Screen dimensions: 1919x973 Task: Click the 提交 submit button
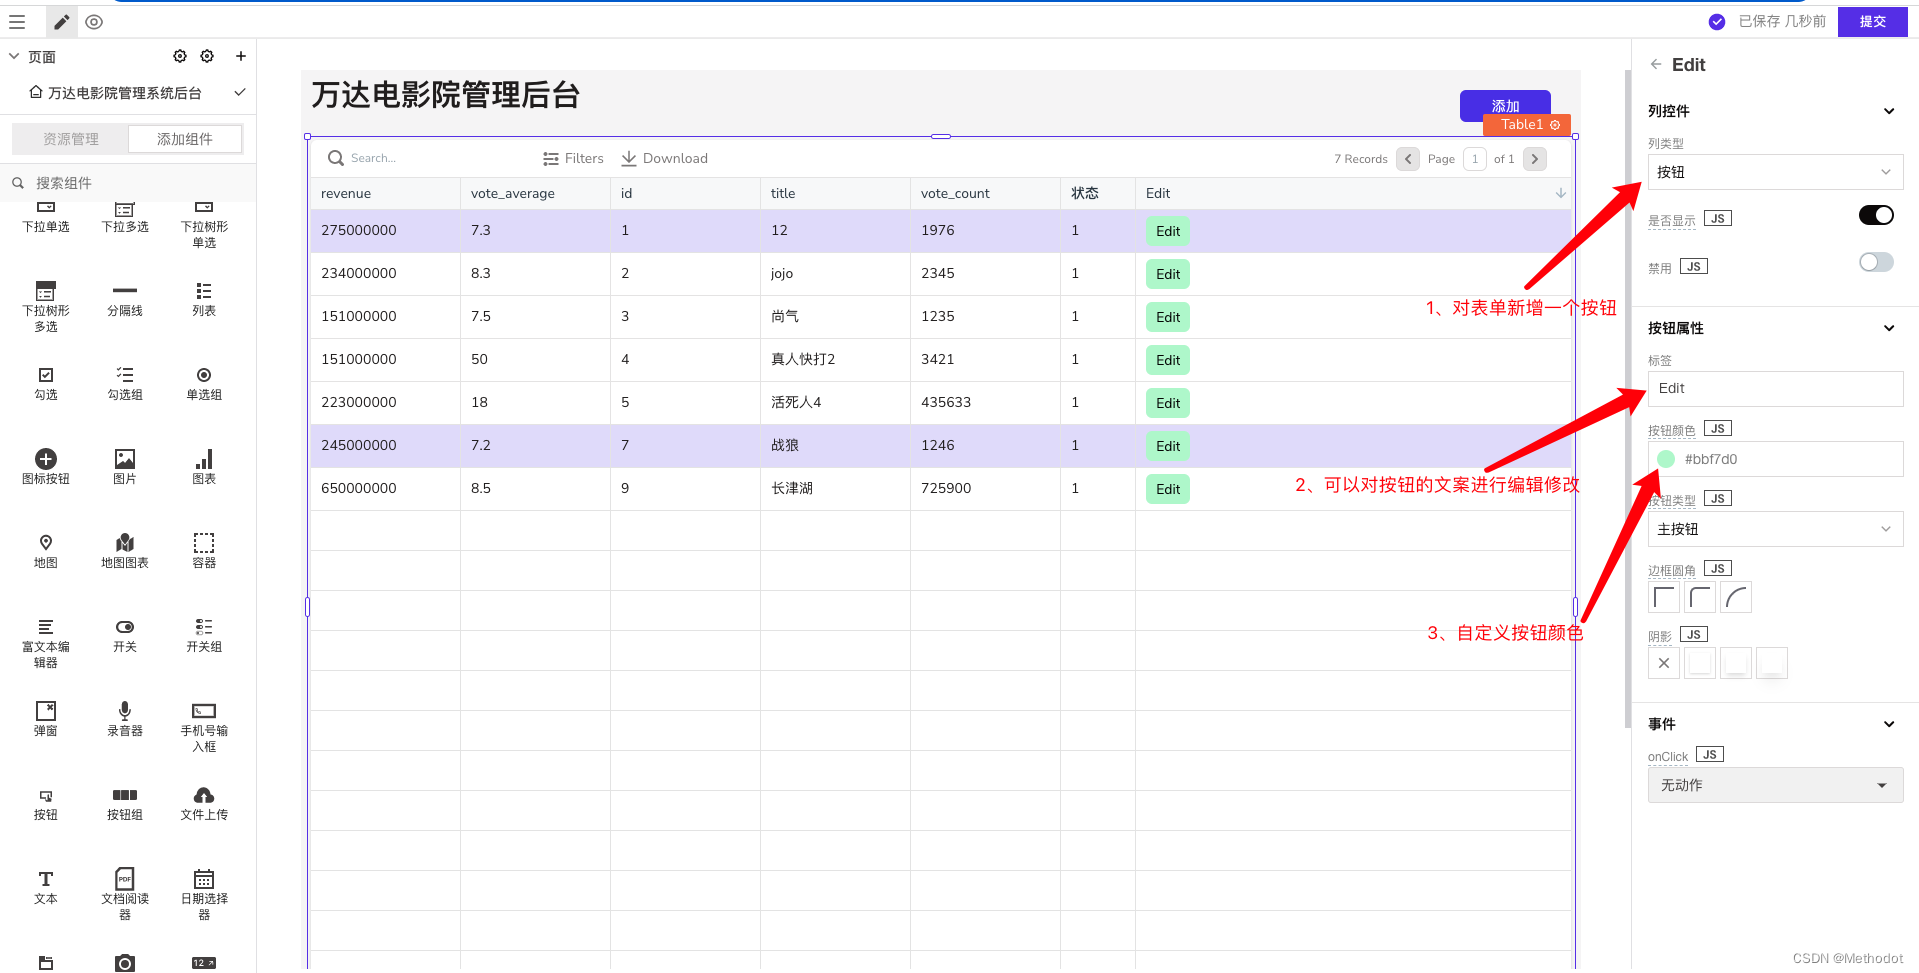(1872, 21)
